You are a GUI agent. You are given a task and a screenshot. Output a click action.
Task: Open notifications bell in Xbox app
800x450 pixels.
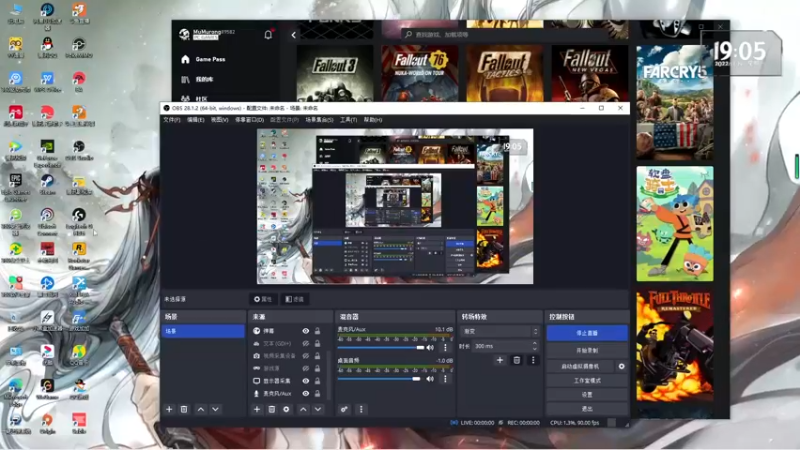click(x=268, y=35)
